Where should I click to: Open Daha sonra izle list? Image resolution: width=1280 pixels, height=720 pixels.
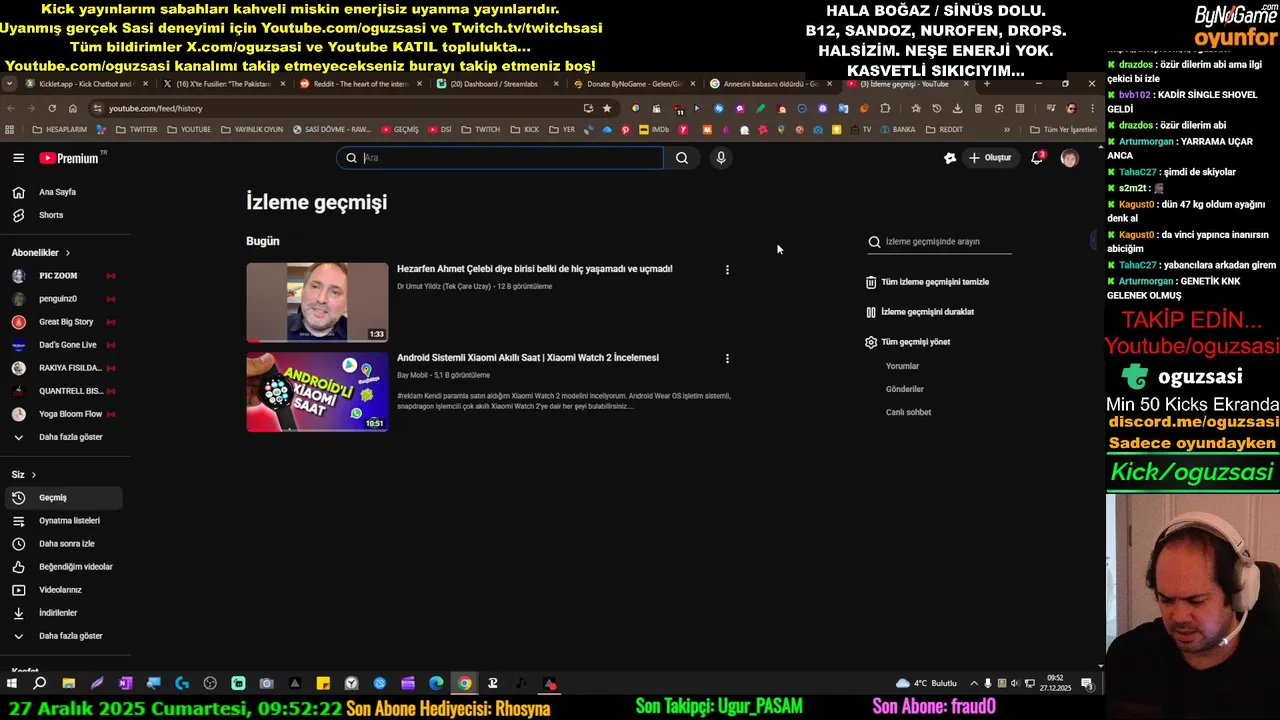(x=66, y=544)
